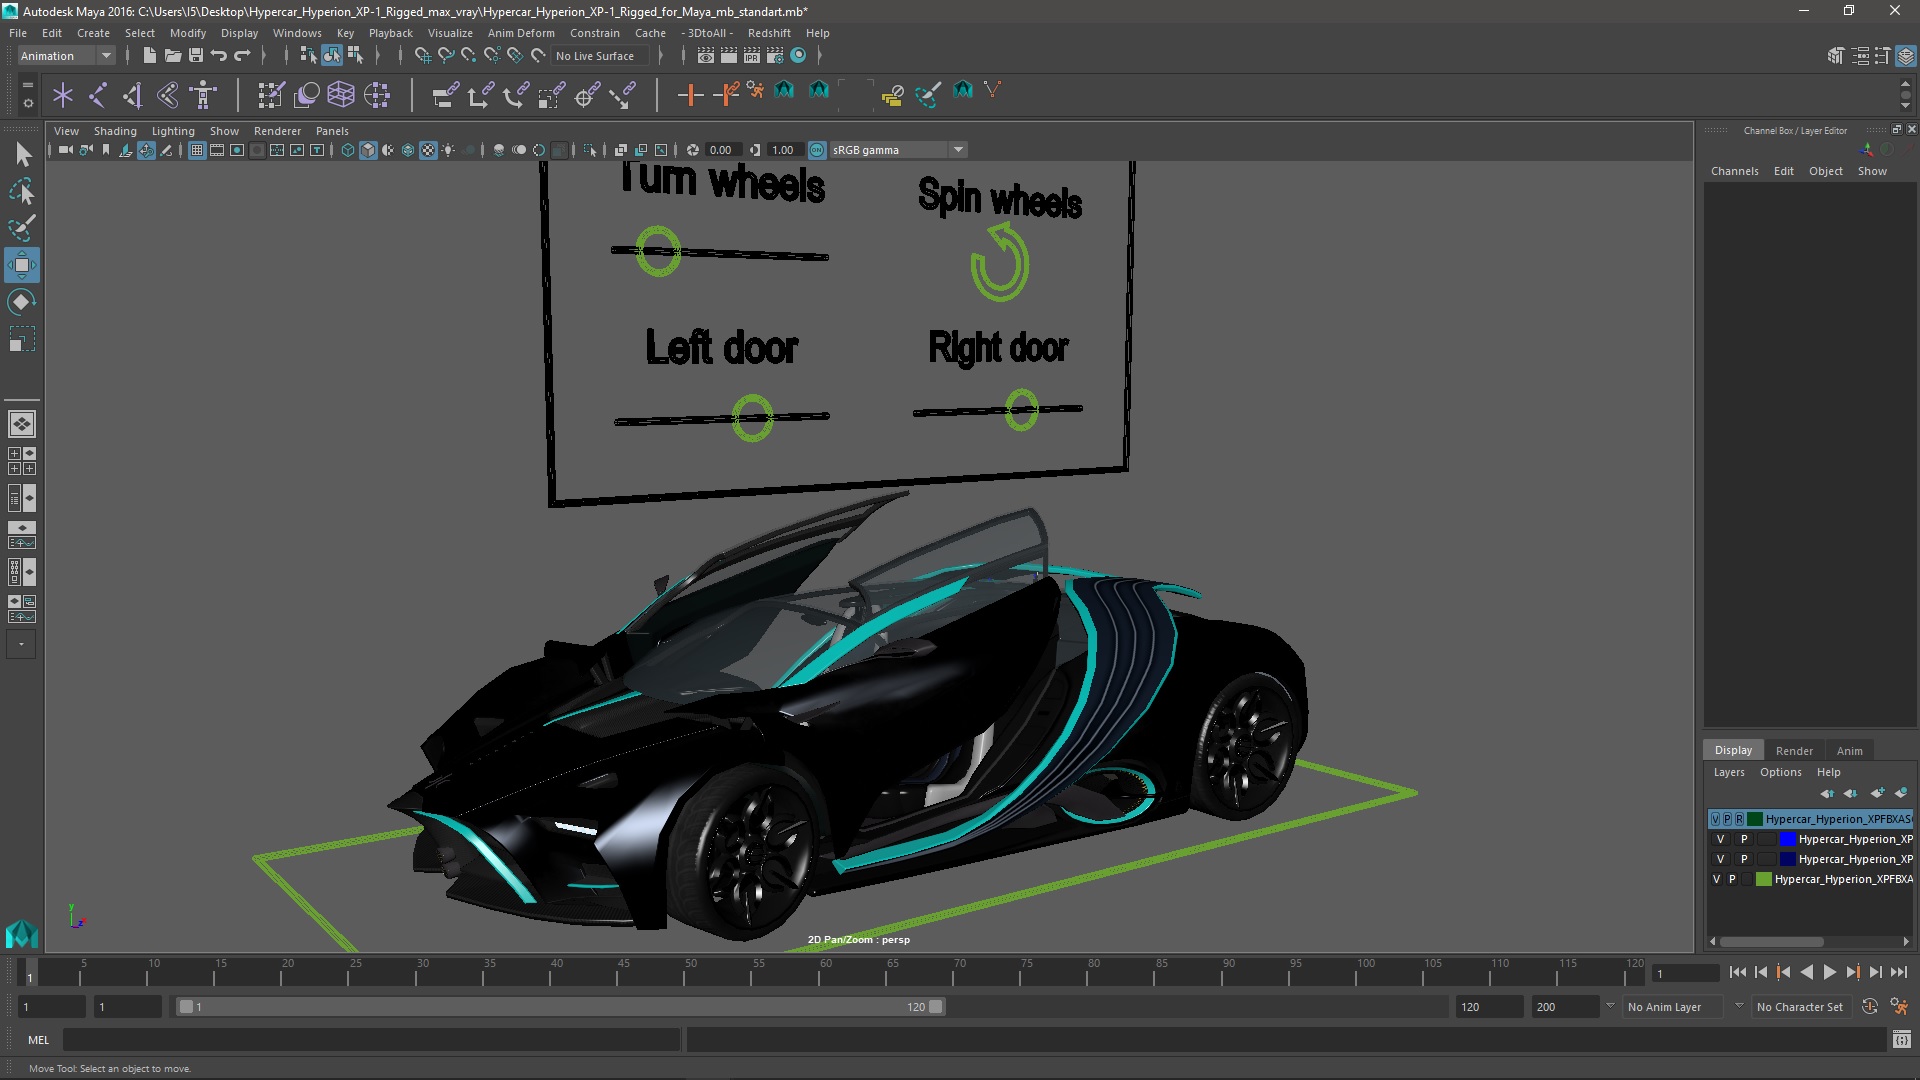Toggle textured display in viewport
1920x1080 pixels.
[428, 150]
